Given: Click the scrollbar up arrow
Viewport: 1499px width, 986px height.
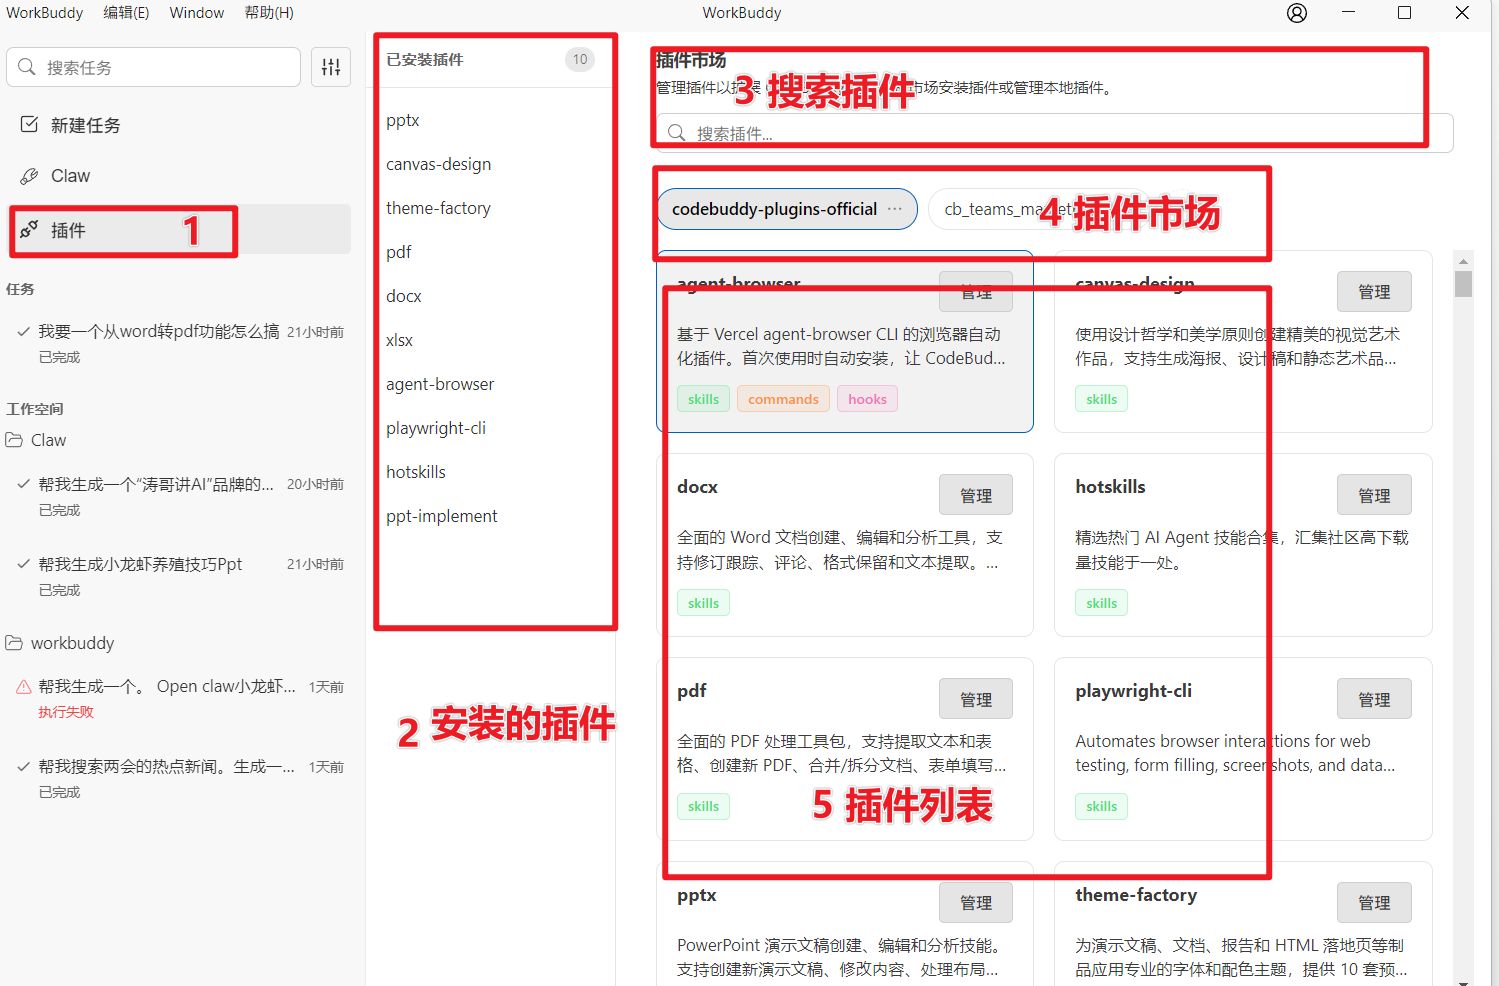Looking at the screenshot, I should (x=1463, y=260).
